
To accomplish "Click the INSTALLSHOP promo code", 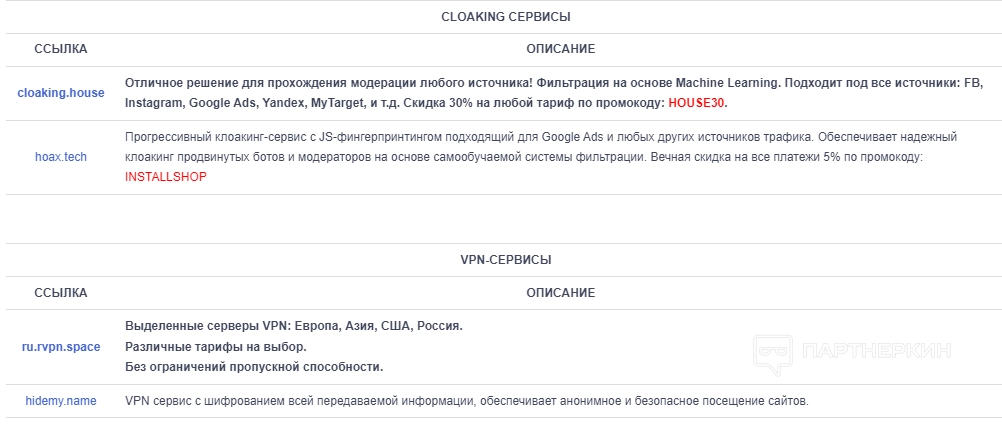I will point(166,176).
